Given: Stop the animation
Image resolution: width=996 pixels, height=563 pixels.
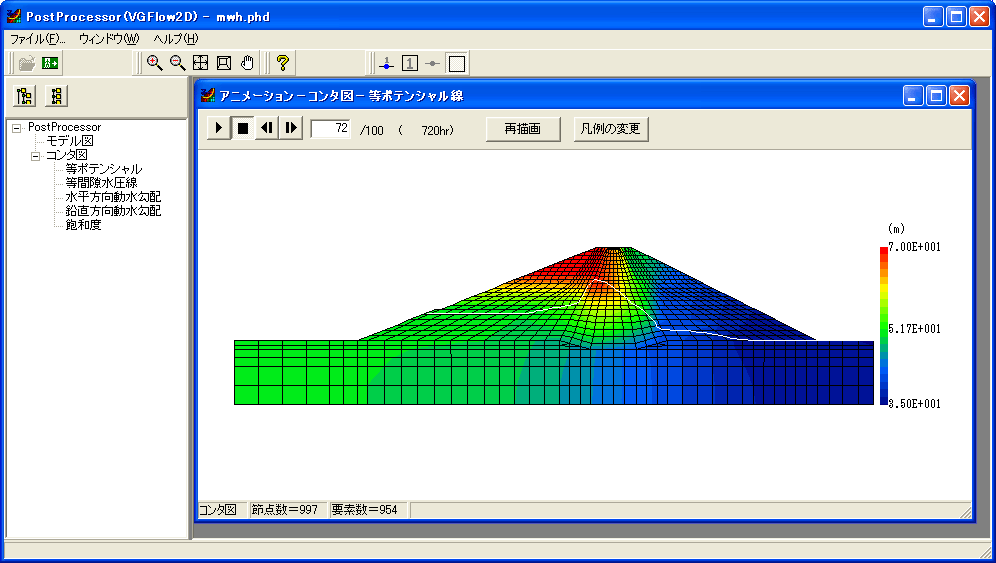Looking at the screenshot, I should pyautogui.click(x=243, y=128).
